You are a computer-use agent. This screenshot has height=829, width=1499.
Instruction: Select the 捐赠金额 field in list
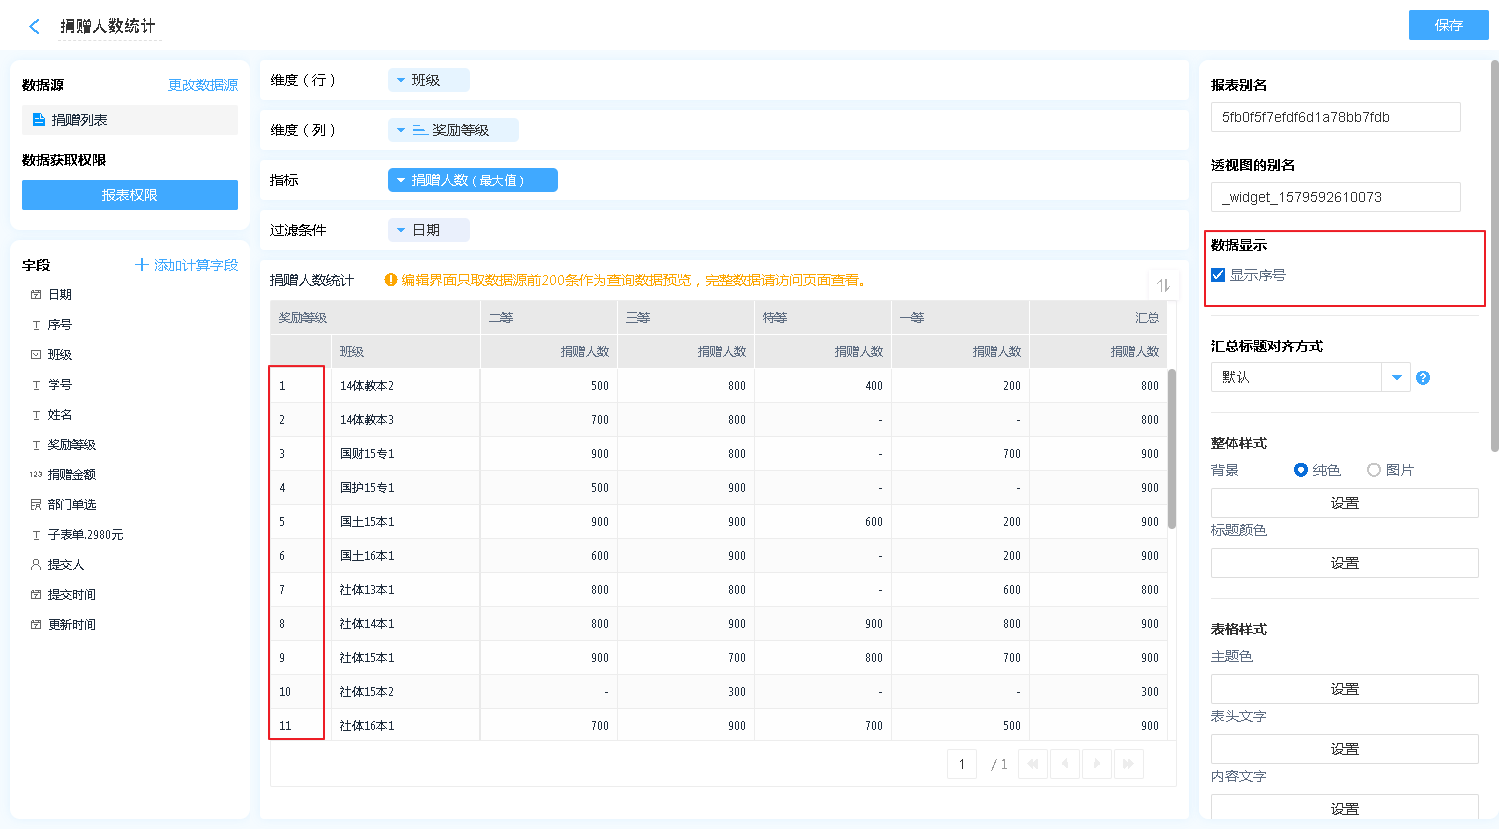click(x=72, y=475)
